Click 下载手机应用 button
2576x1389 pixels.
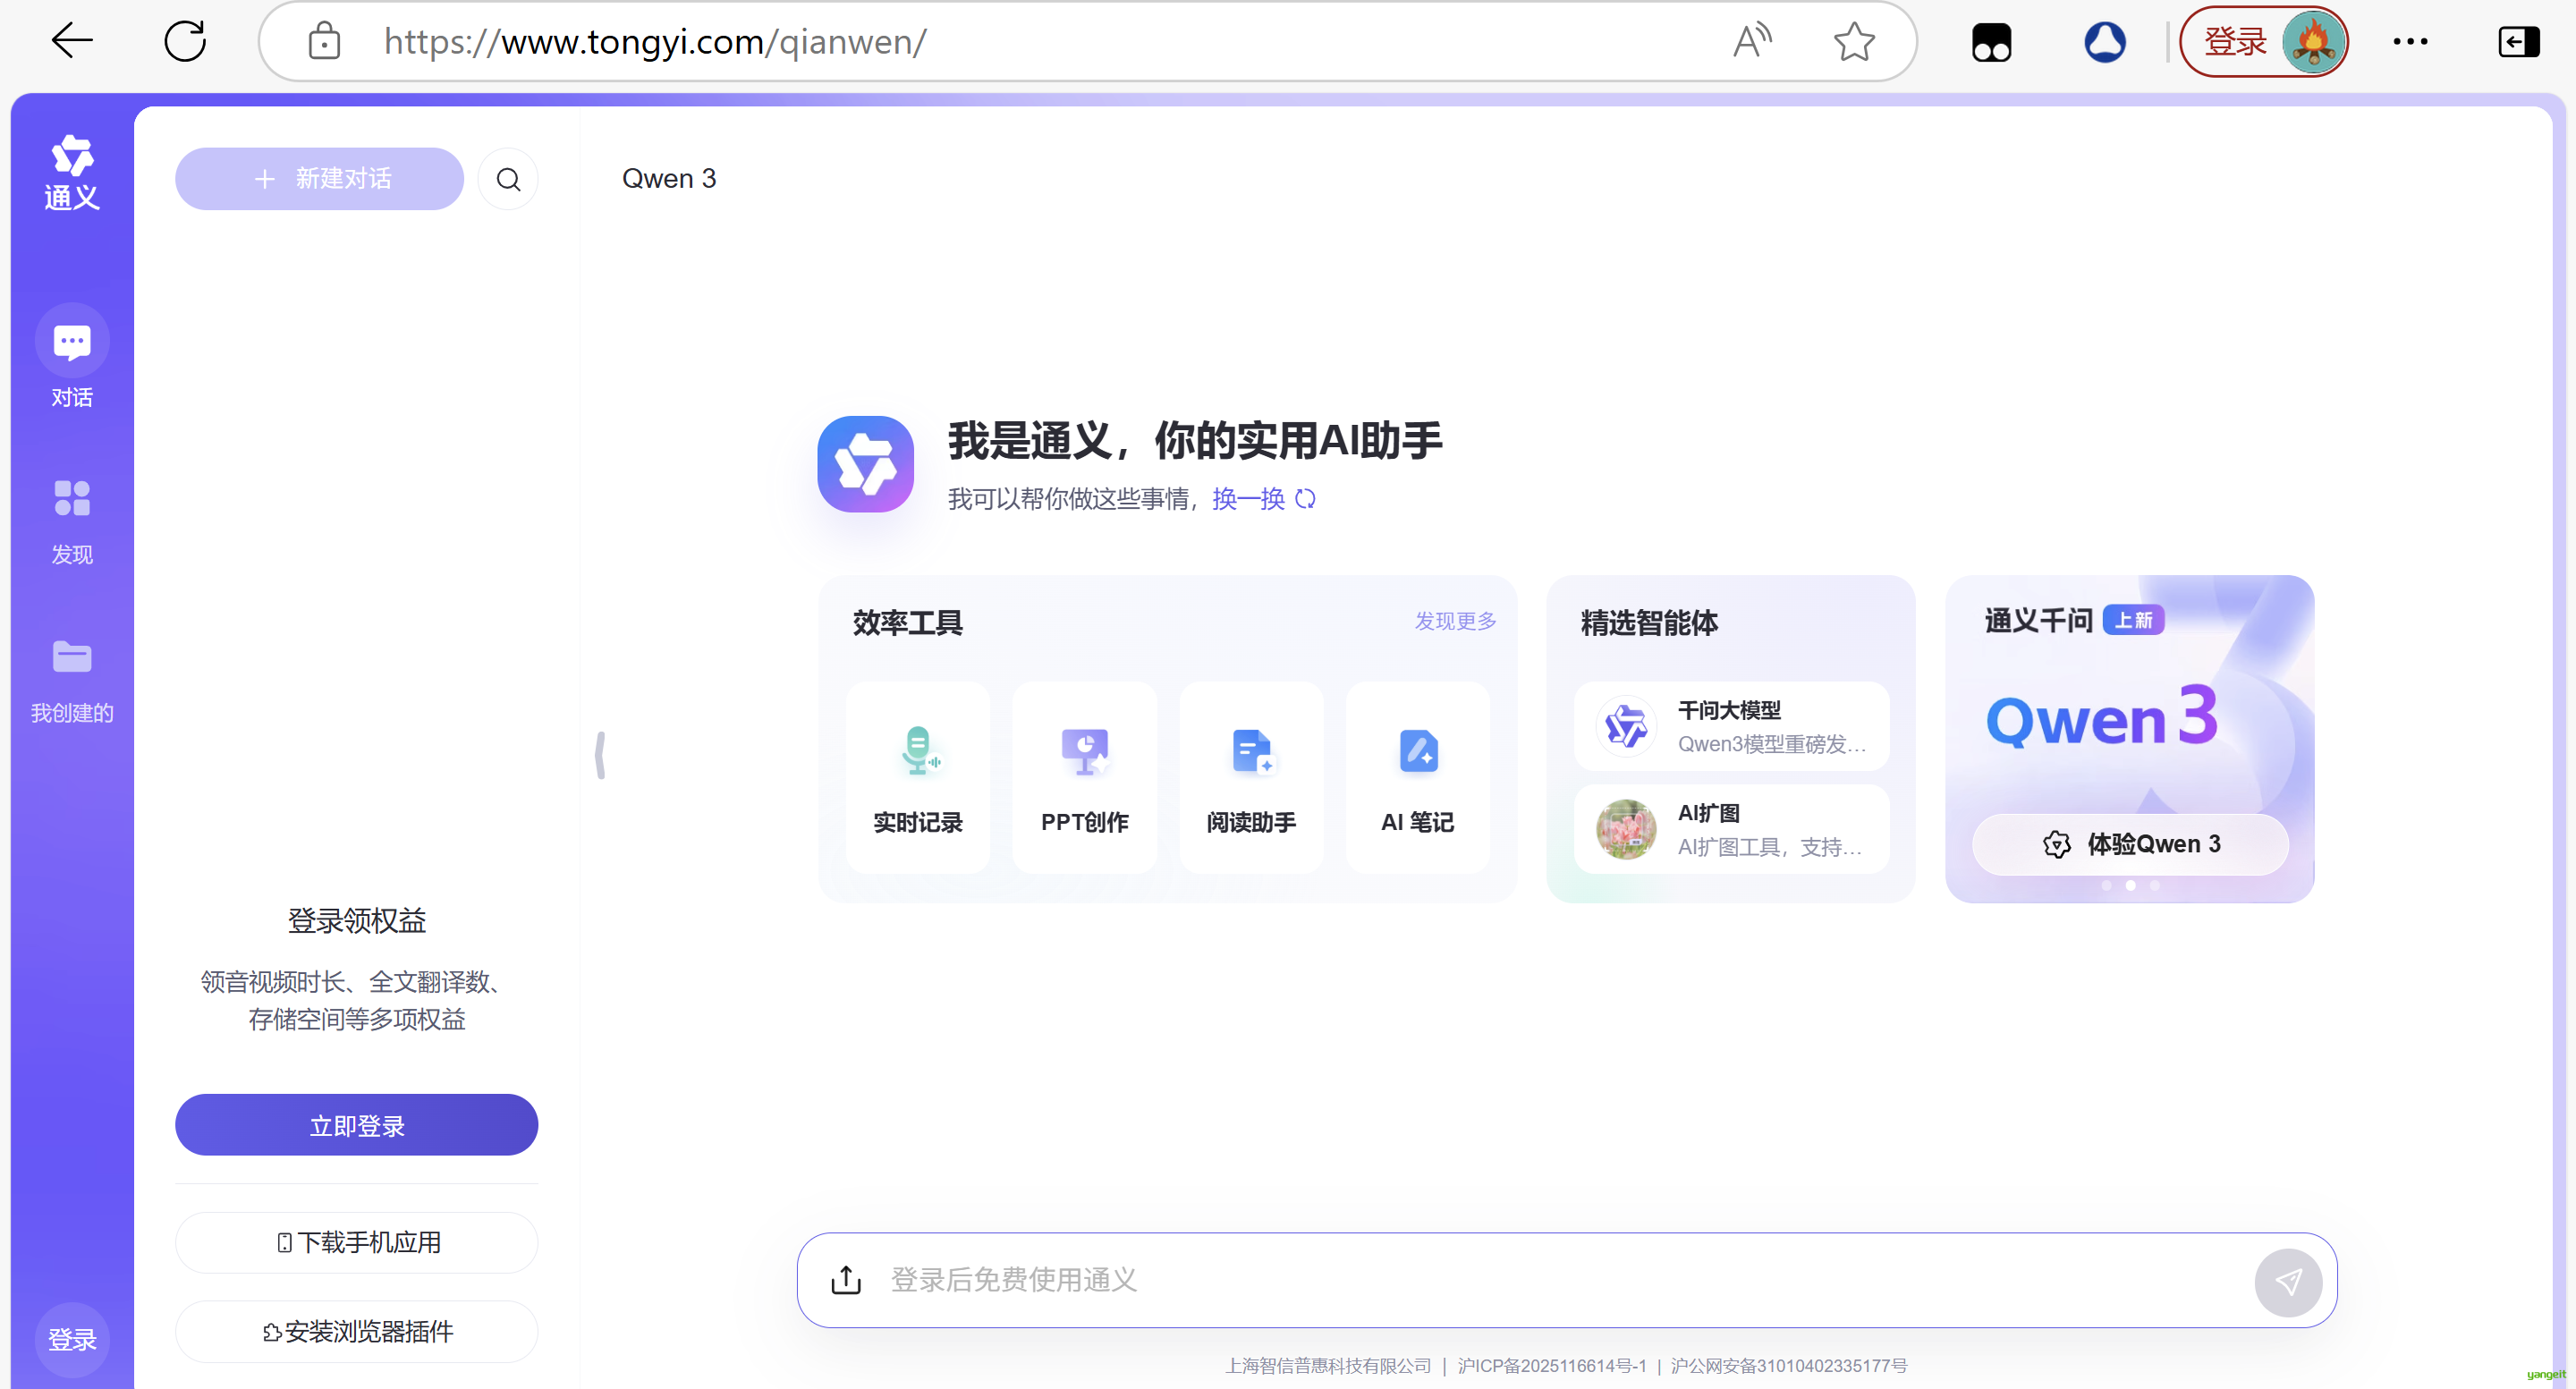(x=356, y=1242)
